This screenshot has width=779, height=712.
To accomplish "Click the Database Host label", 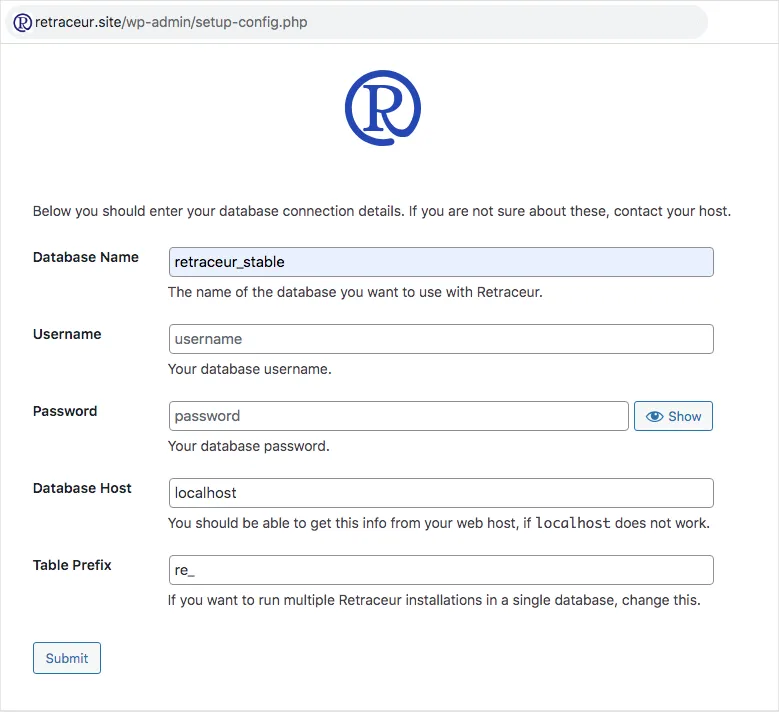I will [x=82, y=488].
